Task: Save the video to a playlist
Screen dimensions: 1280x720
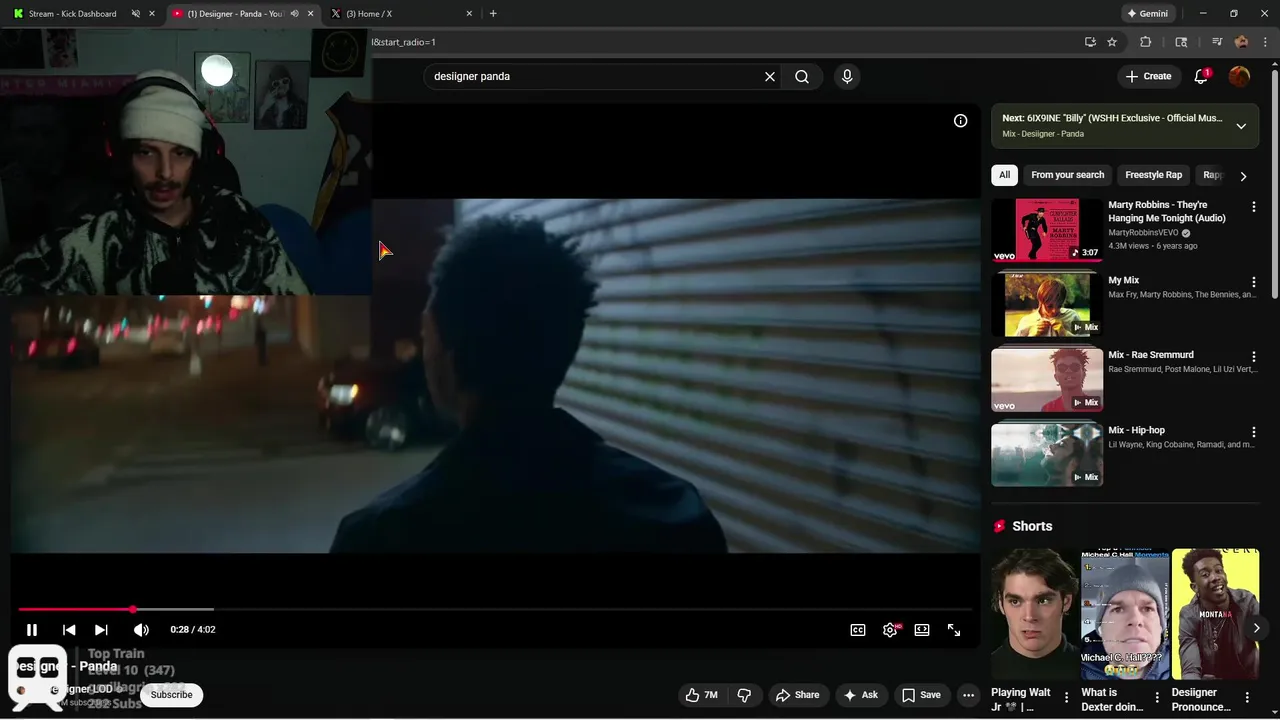Action: [921, 695]
